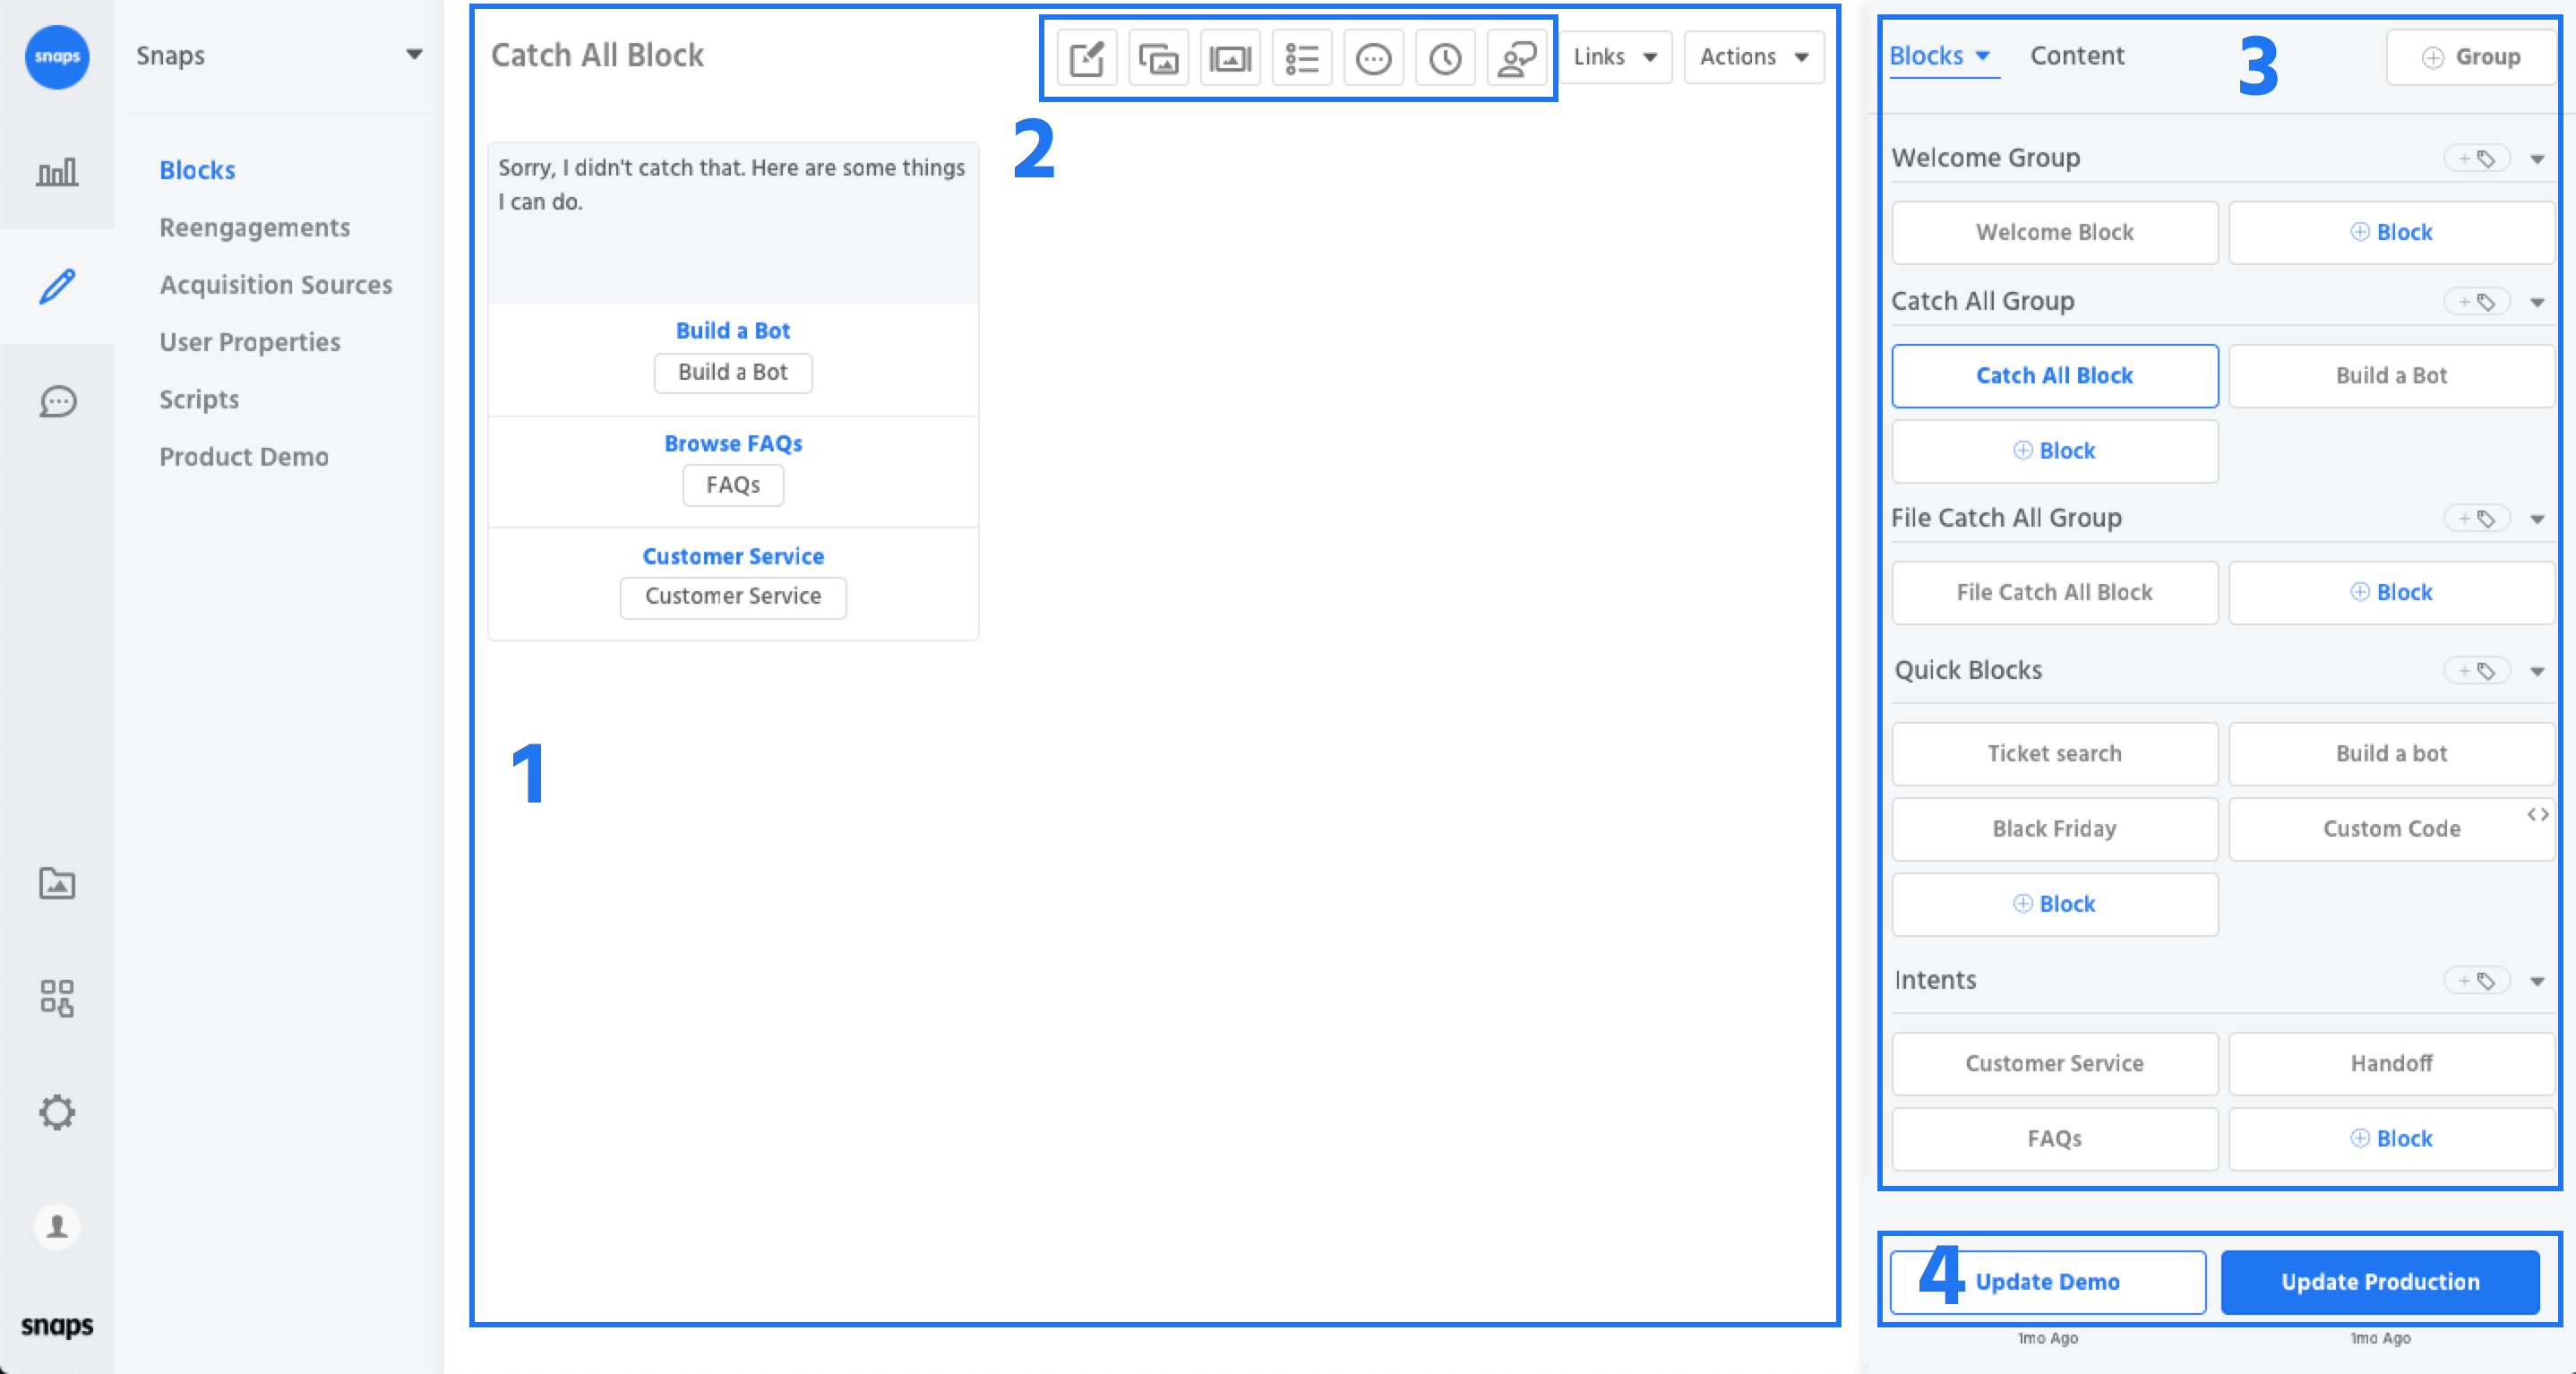Open the Links dropdown
The width and height of the screenshot is (2576, 1374).
coord(1615,57)
